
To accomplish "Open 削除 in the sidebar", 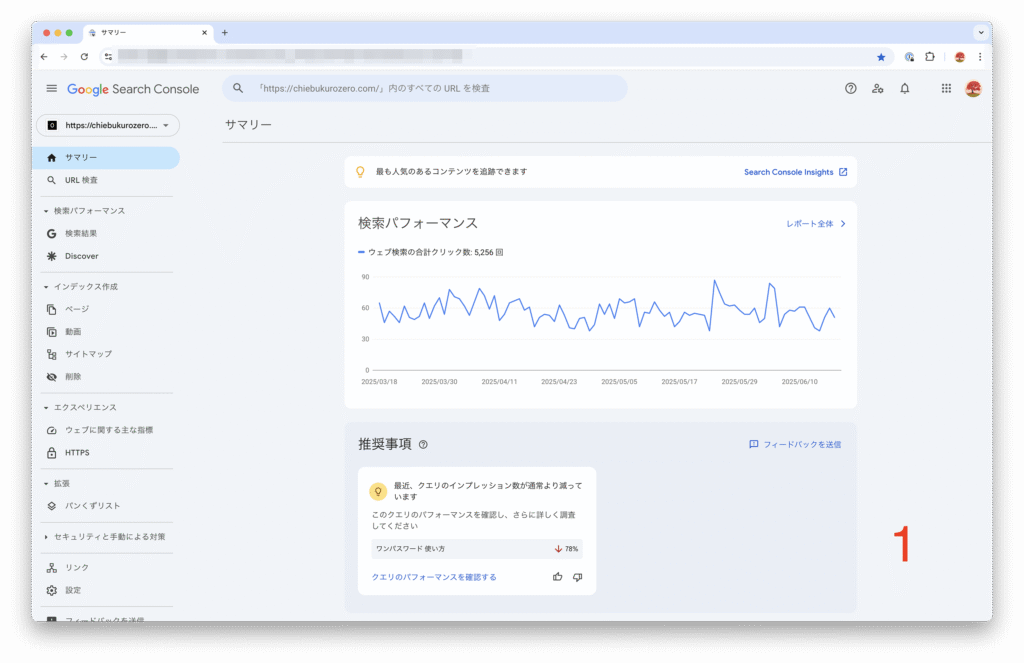I will pyautogui.click(x=106, y=377).
